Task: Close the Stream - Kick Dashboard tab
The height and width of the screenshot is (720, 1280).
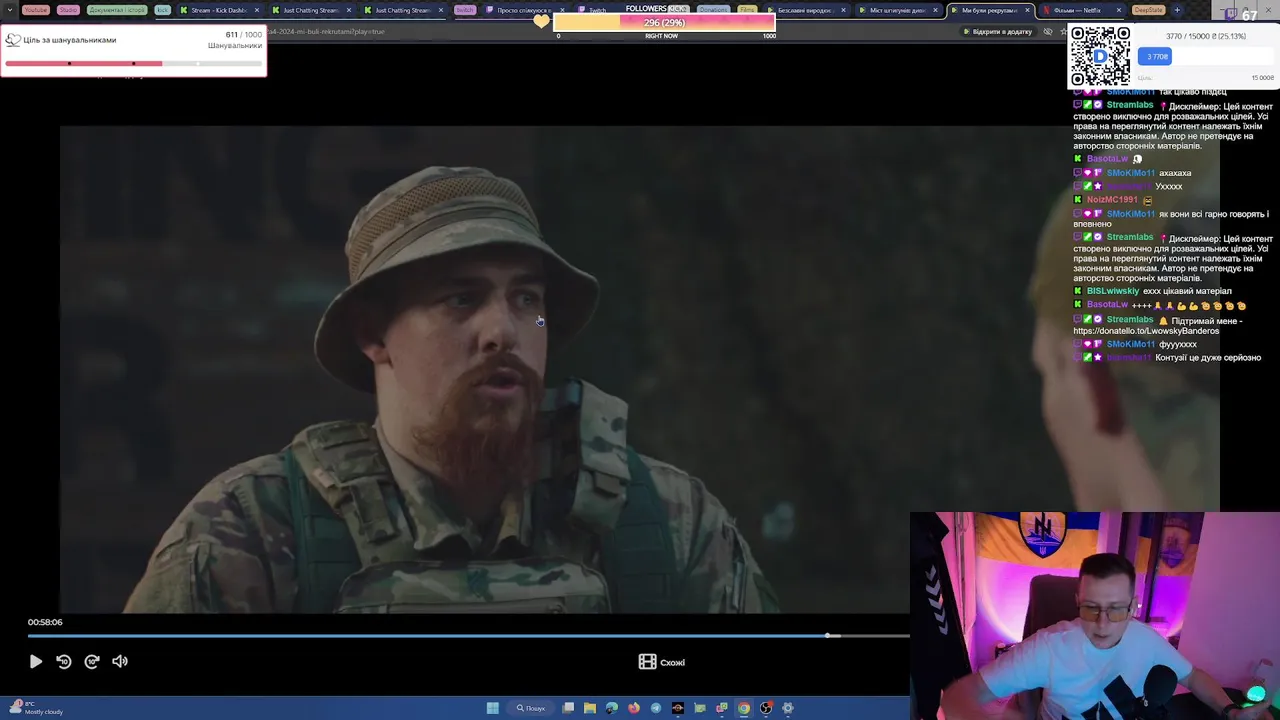Action: 257,10
